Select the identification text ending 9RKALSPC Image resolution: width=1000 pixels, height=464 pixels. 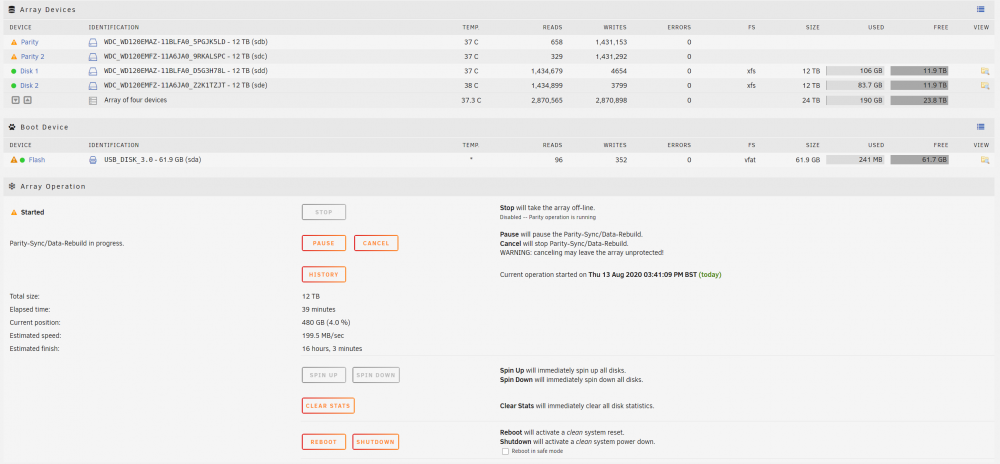click(186, 57)
